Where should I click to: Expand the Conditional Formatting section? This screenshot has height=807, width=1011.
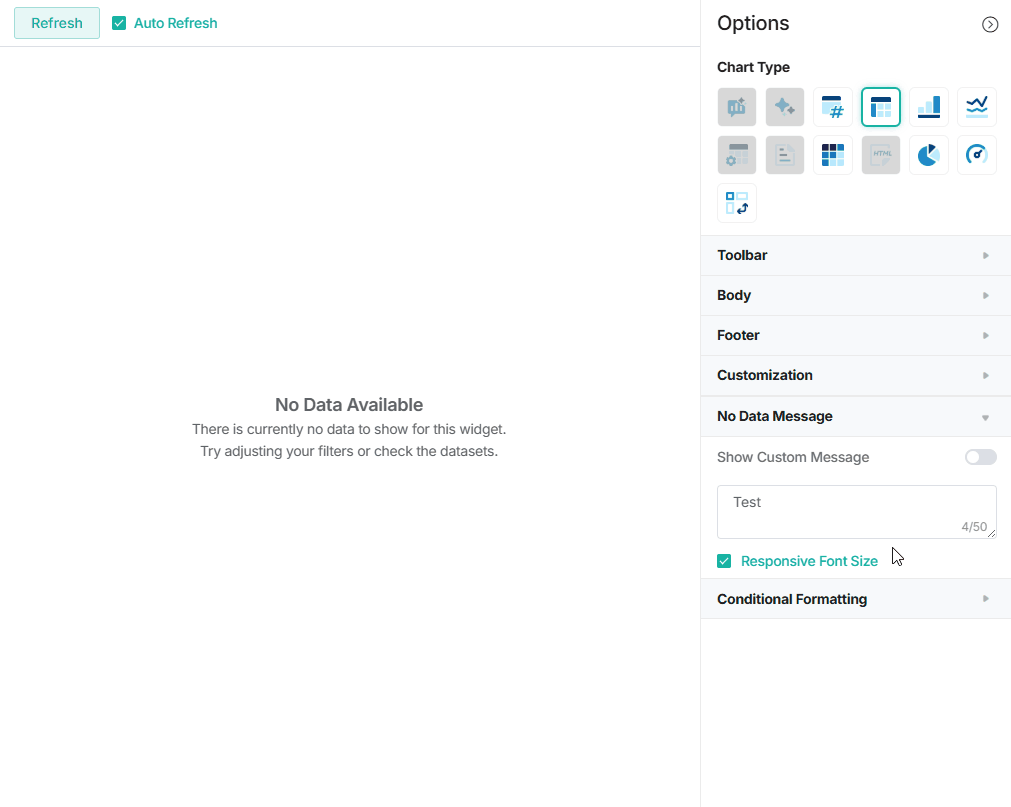pos(855,599)
